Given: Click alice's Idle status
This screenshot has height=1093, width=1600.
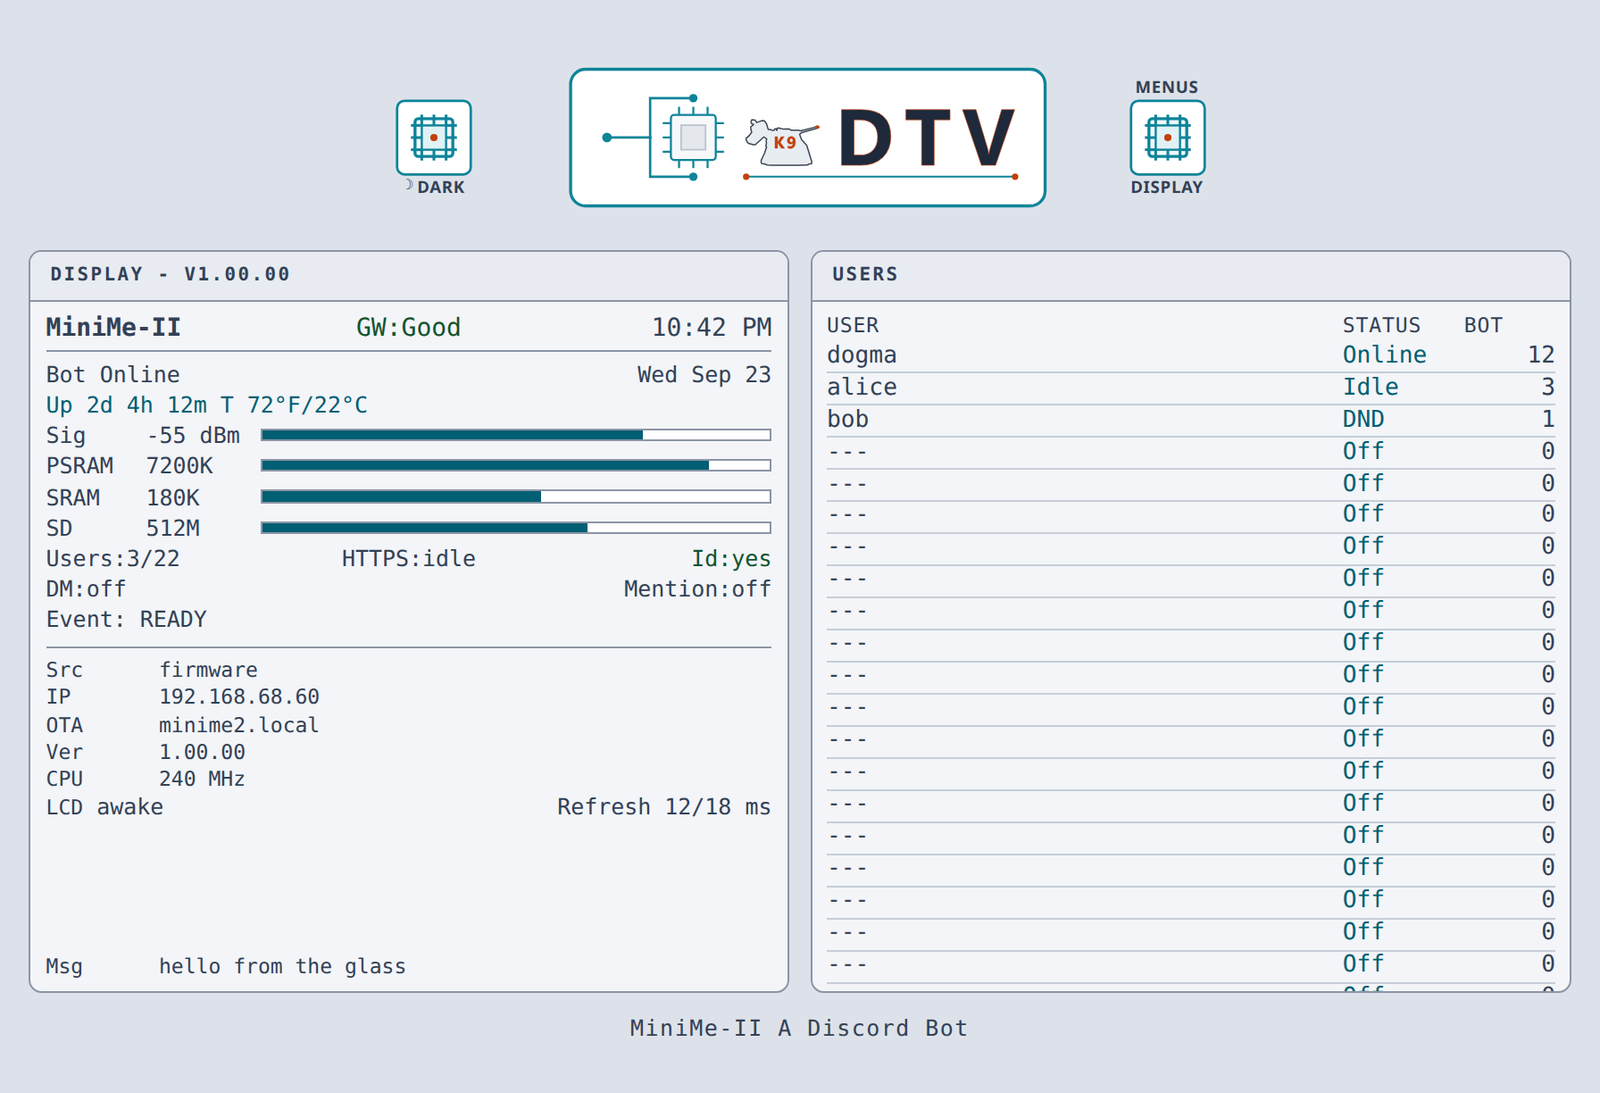Looking at the screenshot, I should point(1370,387).
